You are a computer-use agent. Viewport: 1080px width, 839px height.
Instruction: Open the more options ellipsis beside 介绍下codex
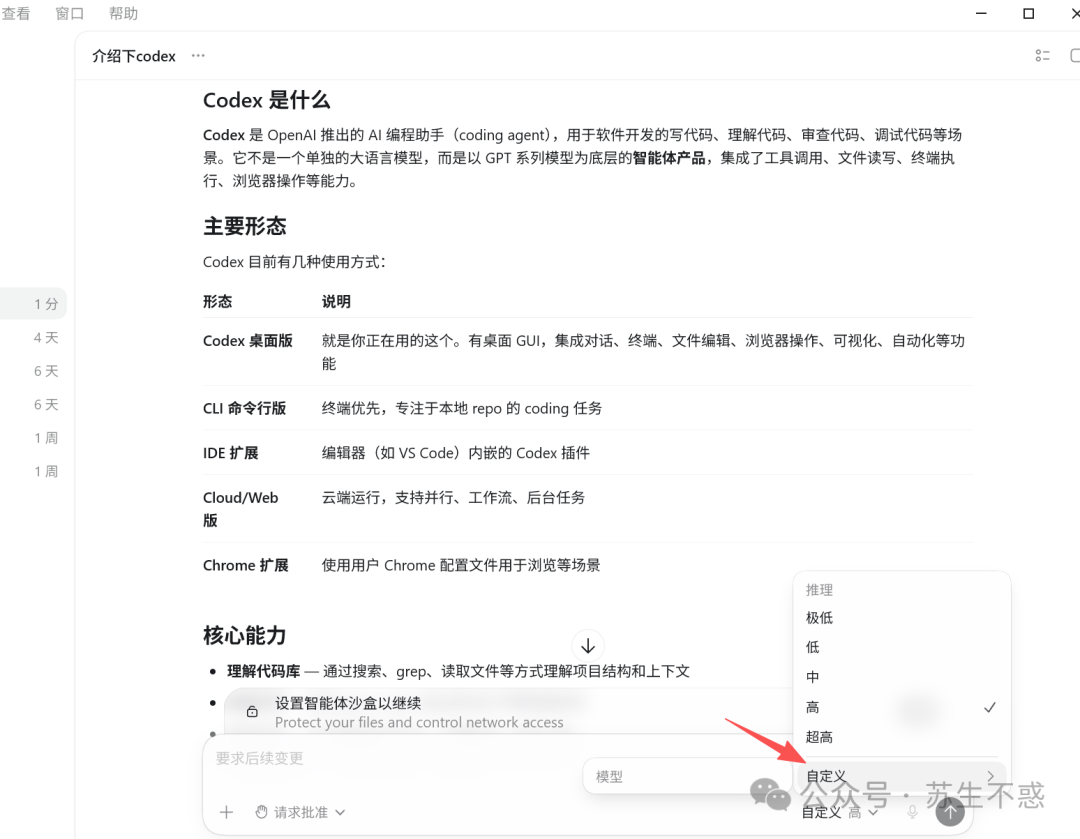pyautogui.click(x=198, y=56)
